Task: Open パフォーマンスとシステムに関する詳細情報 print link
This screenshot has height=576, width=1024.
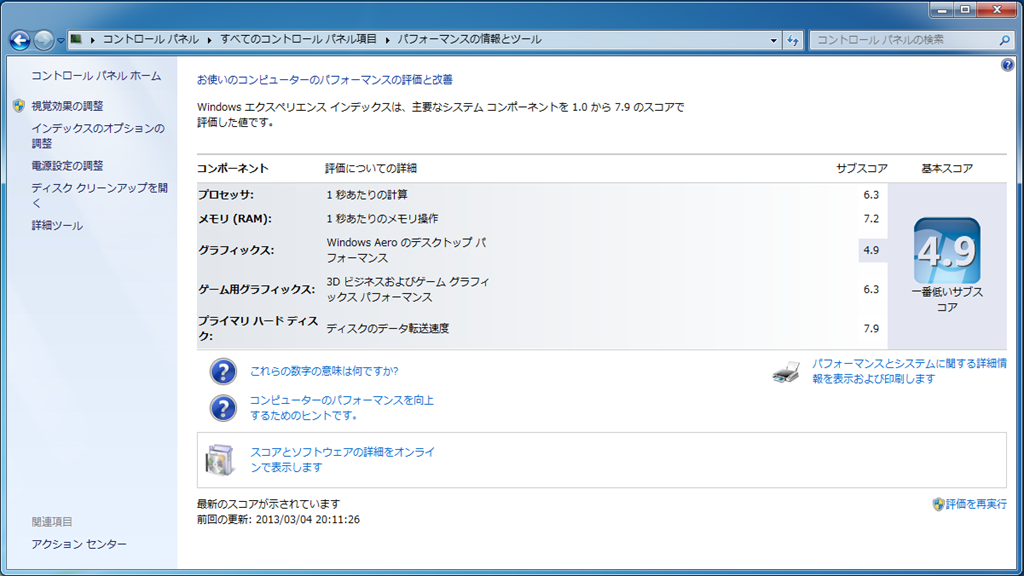Action: point(909,371)
